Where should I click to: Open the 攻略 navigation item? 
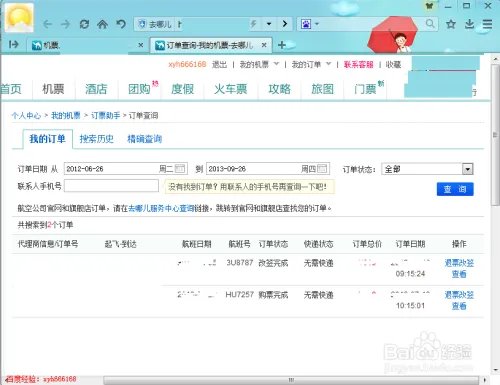pyautogui.click(x=279, y=89)
